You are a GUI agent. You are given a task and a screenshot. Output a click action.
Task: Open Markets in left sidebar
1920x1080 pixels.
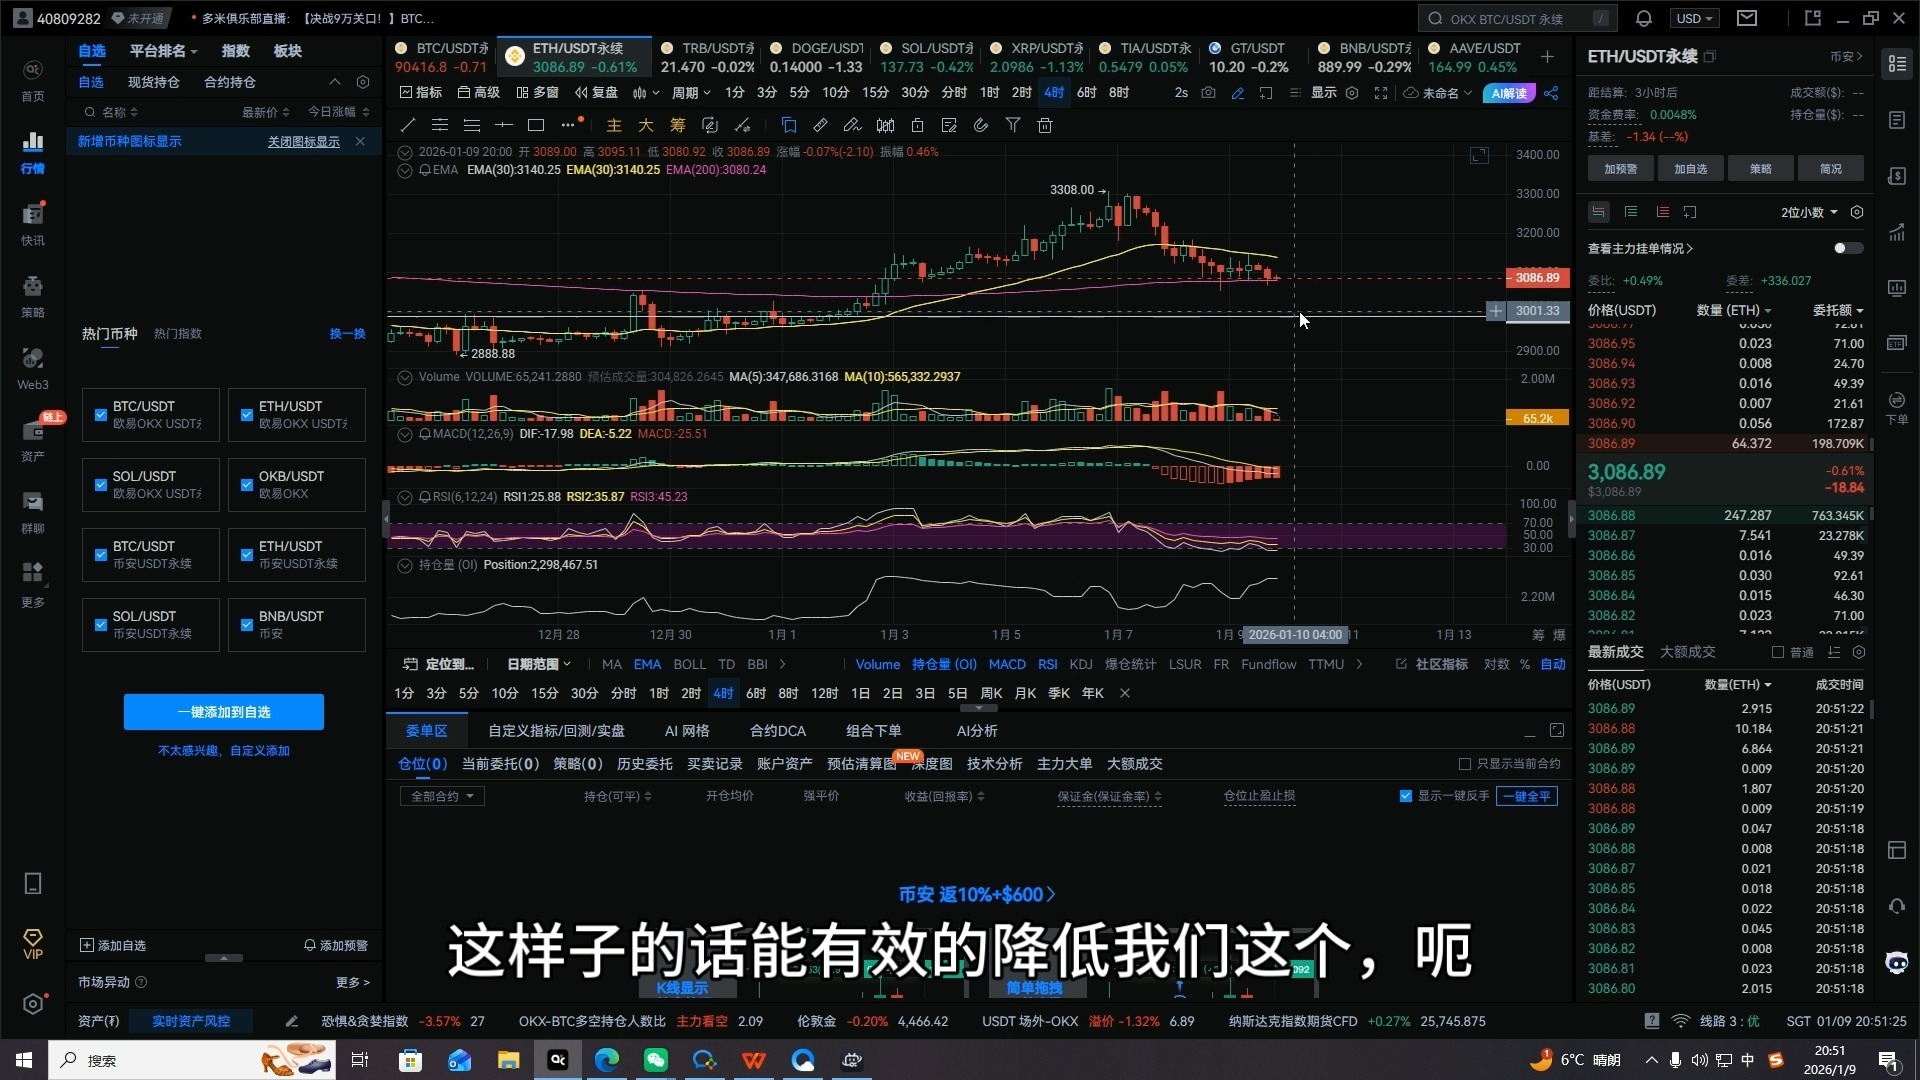tap(33, 153)
